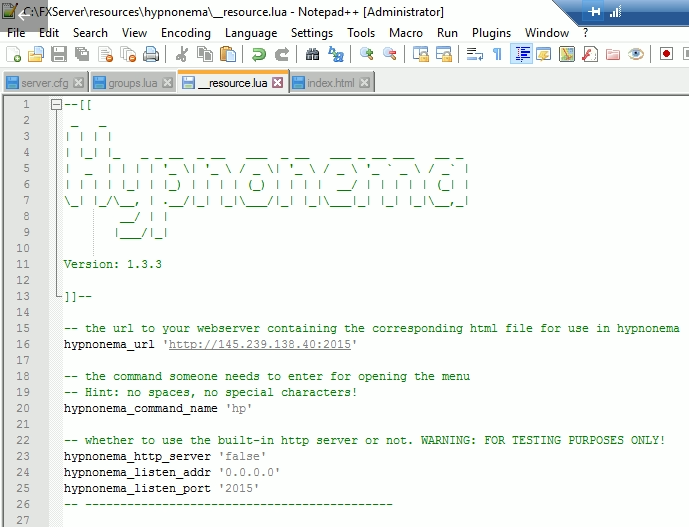Close the index.html tab
The height and width of the screenshot is (527, 689).
364,83
